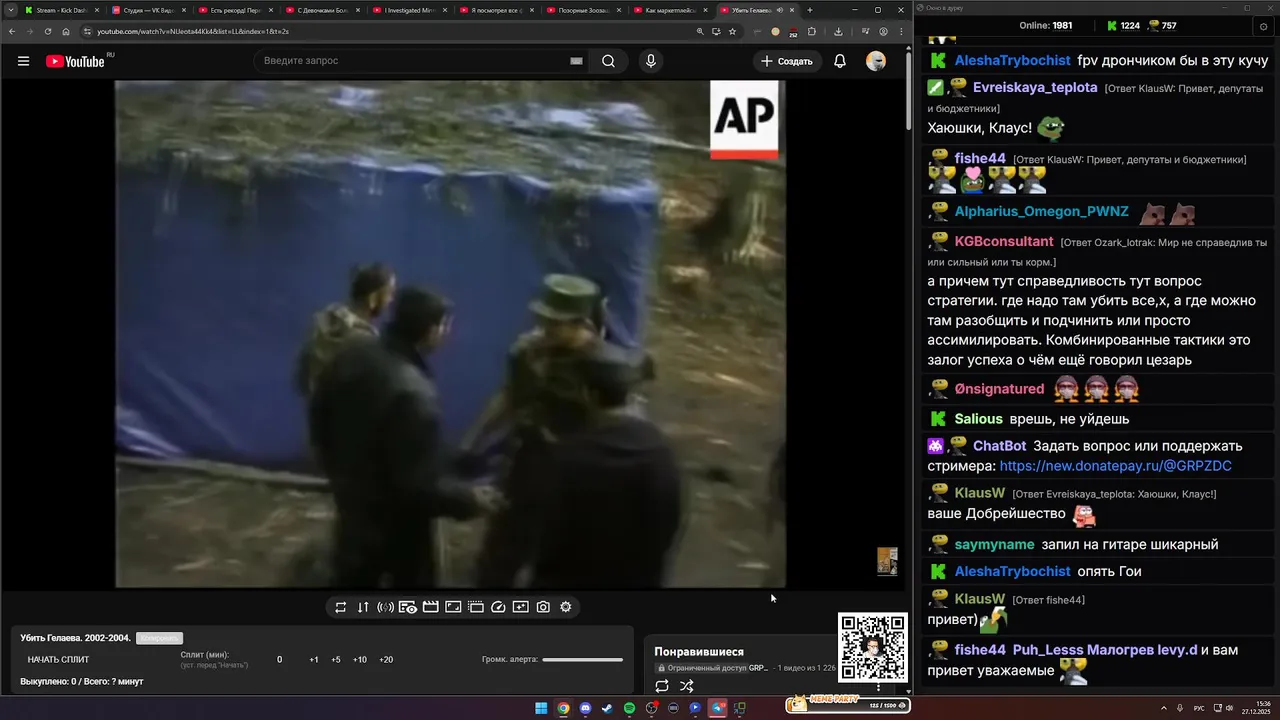Click the Понравившиеся playlist title
This screenshot has height=720, width=1280.
pyautogui.click(x=699, y=652)
